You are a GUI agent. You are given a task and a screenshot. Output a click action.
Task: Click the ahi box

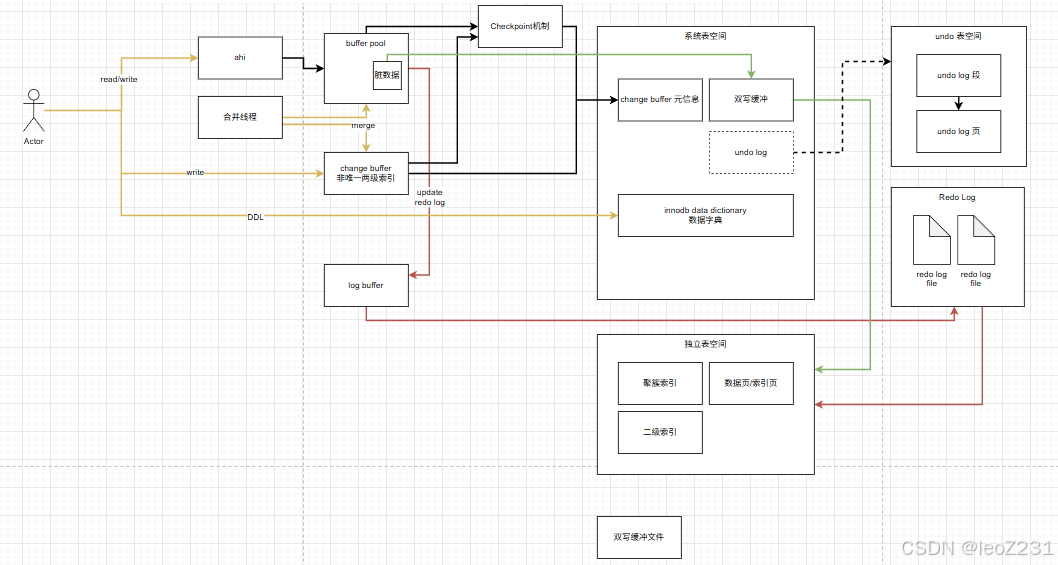(240, 58)
